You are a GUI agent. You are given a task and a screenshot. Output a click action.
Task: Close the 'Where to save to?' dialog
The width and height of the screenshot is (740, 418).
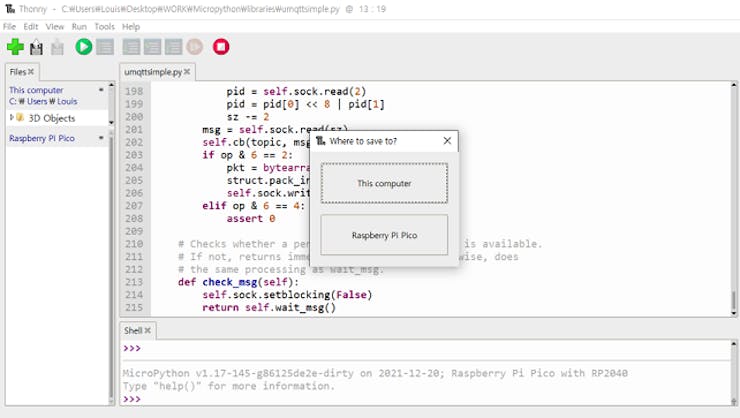(x=447, y=141)
